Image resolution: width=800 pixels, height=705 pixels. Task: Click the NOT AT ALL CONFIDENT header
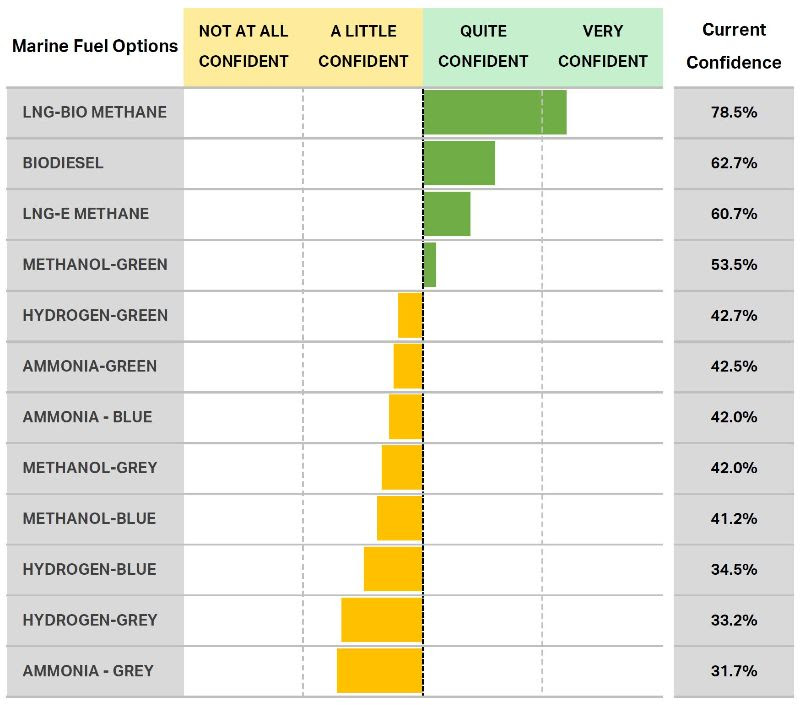coord(243,46)
